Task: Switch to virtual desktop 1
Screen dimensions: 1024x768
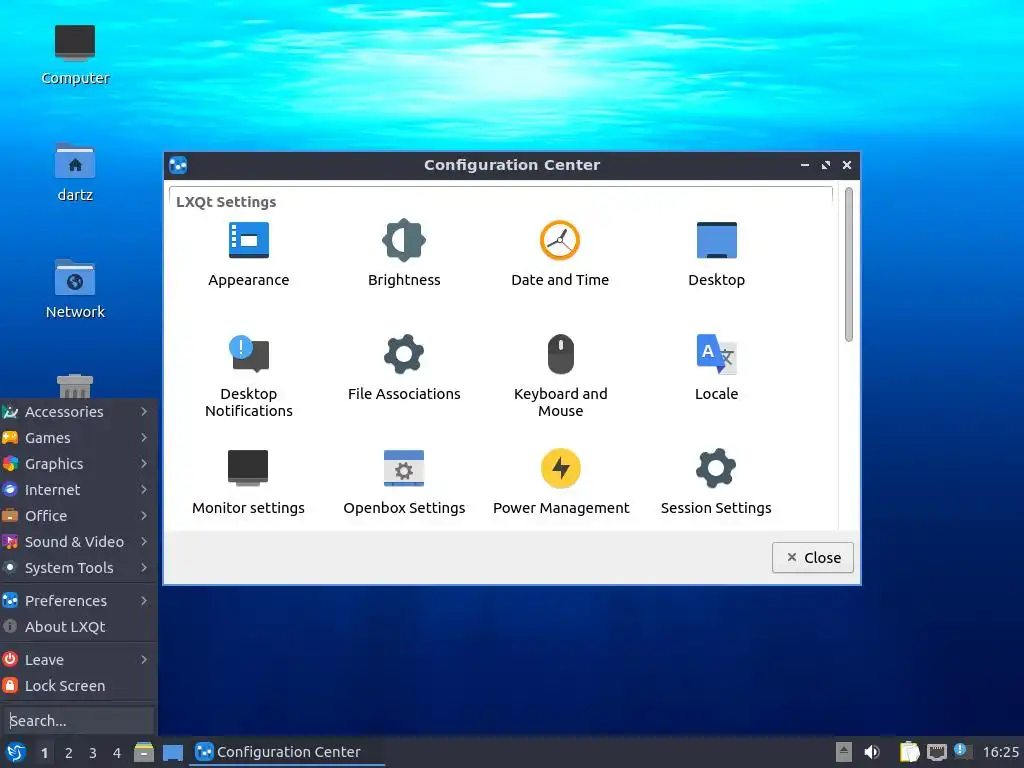Action: point(44,753)
